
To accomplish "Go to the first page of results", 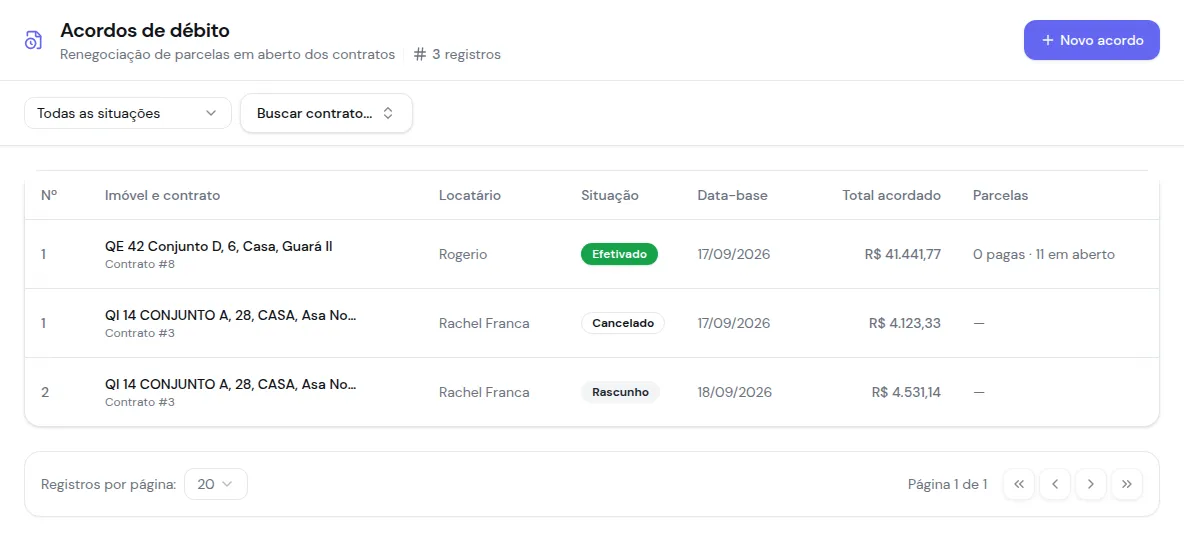I will coord(1019,484).
